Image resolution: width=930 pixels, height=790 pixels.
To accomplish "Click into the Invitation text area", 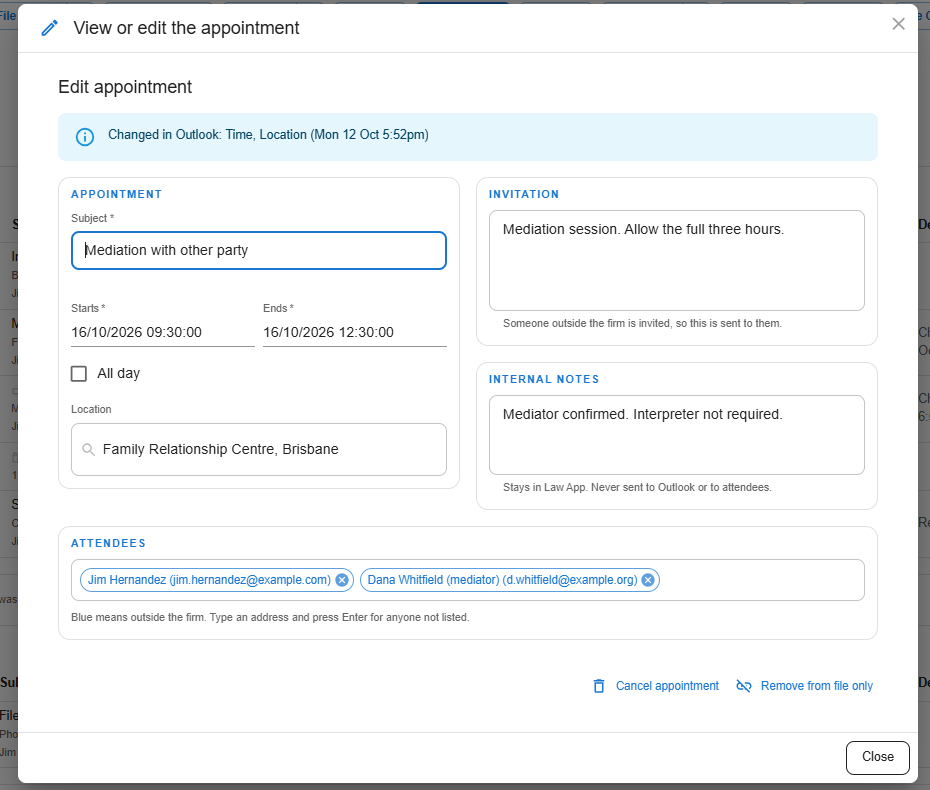I will point(677,260).
